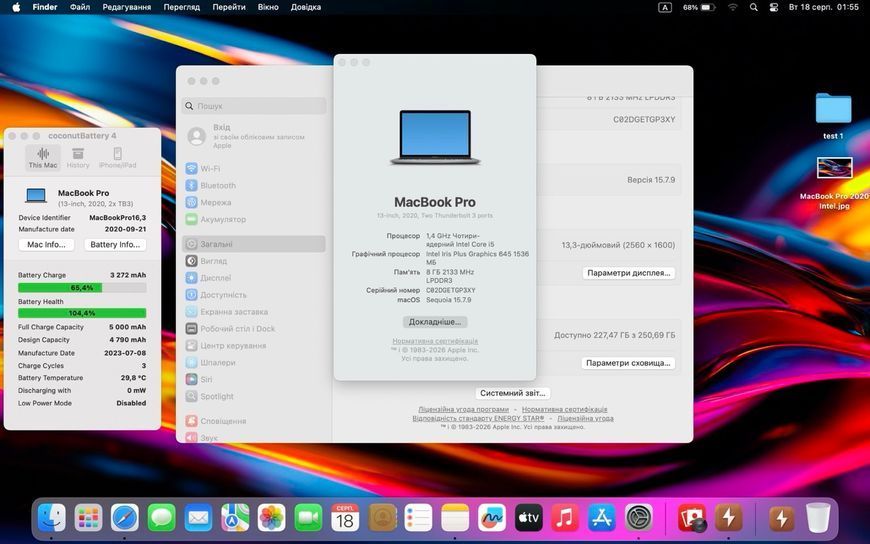Click the Mac Info... button
This screenshot has height=544, width=870.
click(x=47, y=244)
